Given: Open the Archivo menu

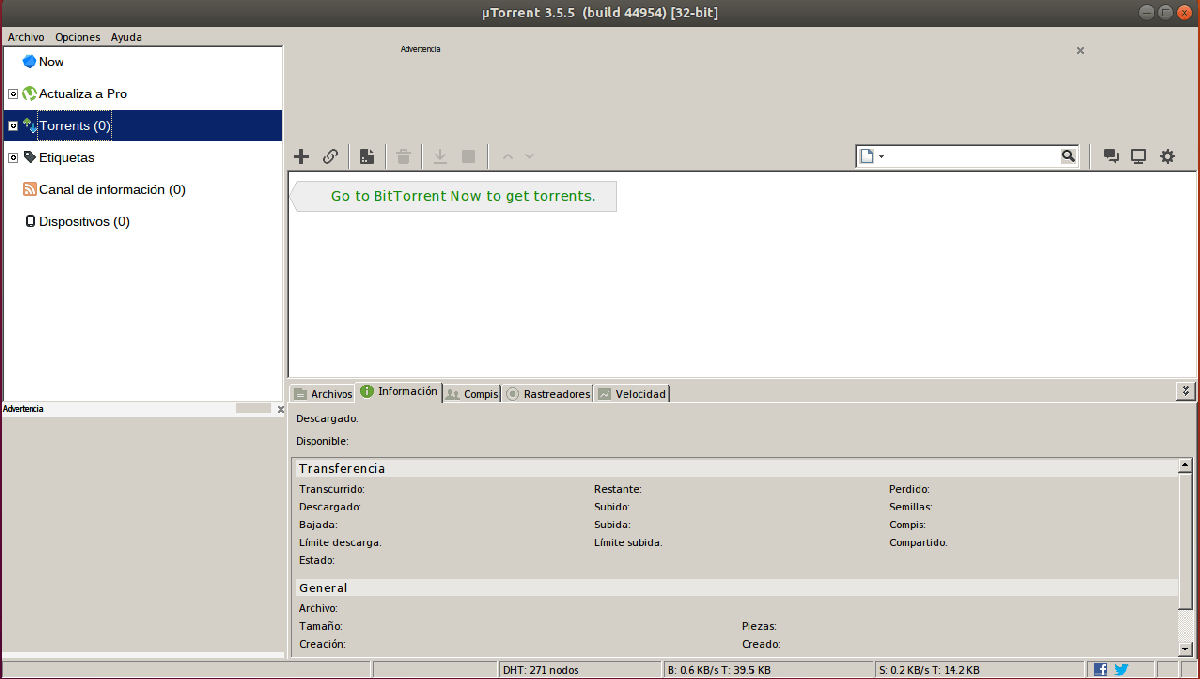Looking at the screenshot, I should (25, 37).
